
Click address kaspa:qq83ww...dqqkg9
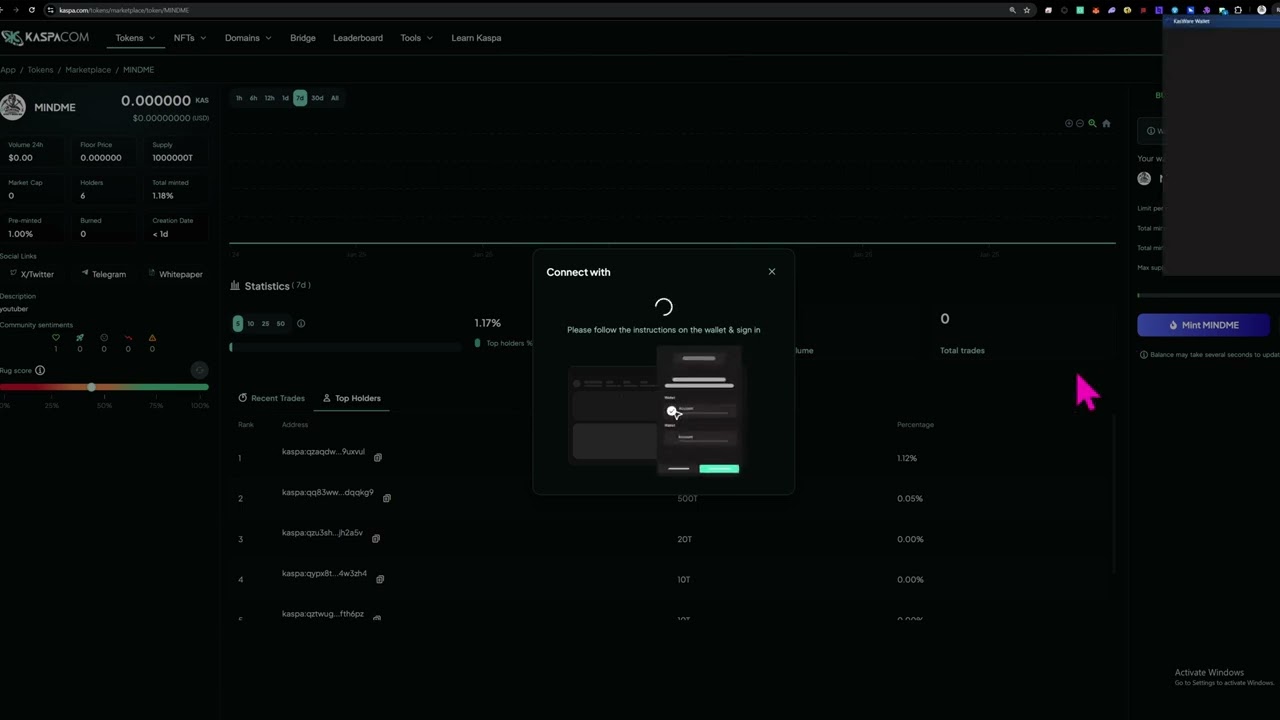click(328, 492)
